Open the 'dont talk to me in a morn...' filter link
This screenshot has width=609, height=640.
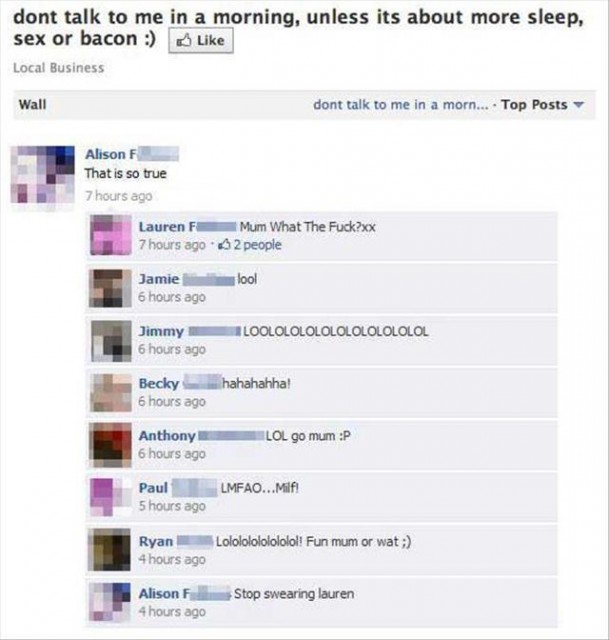pyautogui.click(x=400, y=105)
